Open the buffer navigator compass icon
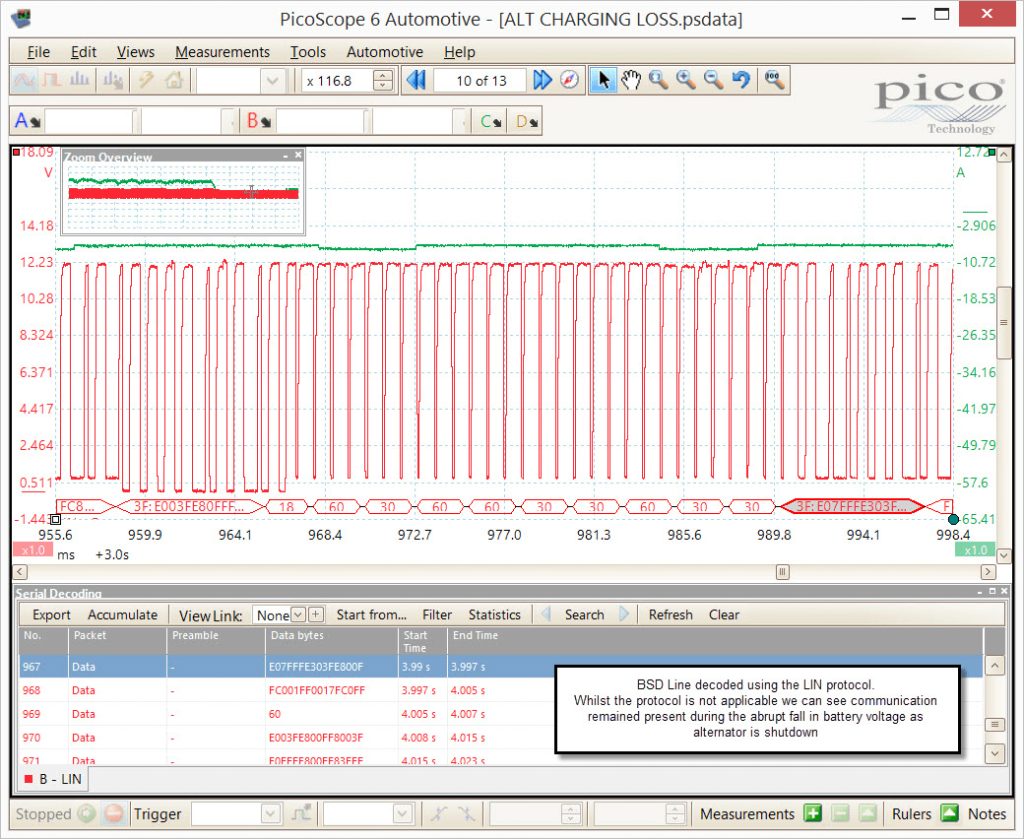The image size is (1024, 839). pyautogui.click(x=569, y=80)
